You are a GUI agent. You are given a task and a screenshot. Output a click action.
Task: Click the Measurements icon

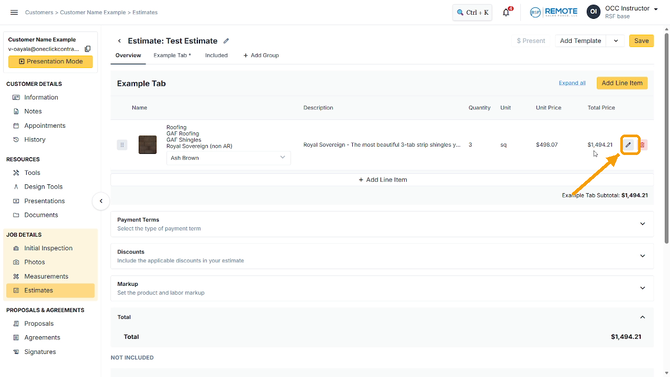pyautogui.click(x=16, y=277)
